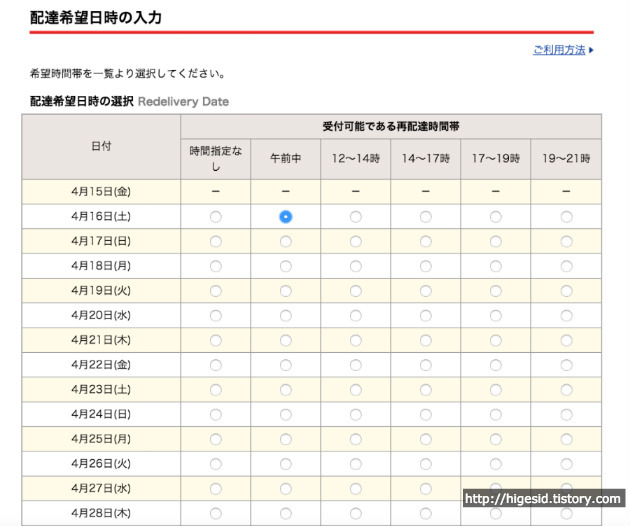This screenshot has width=630, height=526.
Task: Choose 4月23日 14〜17時 radio button
Action: pos(426,390)
